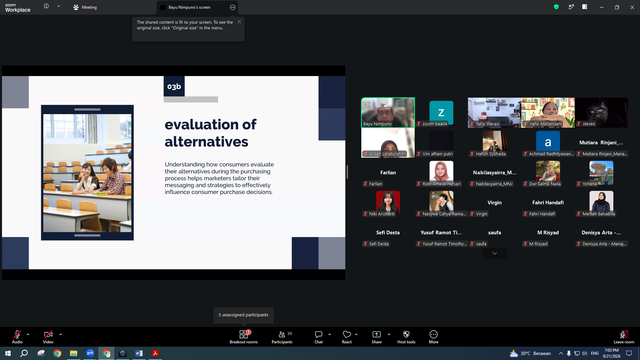The width and height of the screenshot is (640, 360).
Task: Open the Zoom taskbar icon
Action: (x=90, y=353)
